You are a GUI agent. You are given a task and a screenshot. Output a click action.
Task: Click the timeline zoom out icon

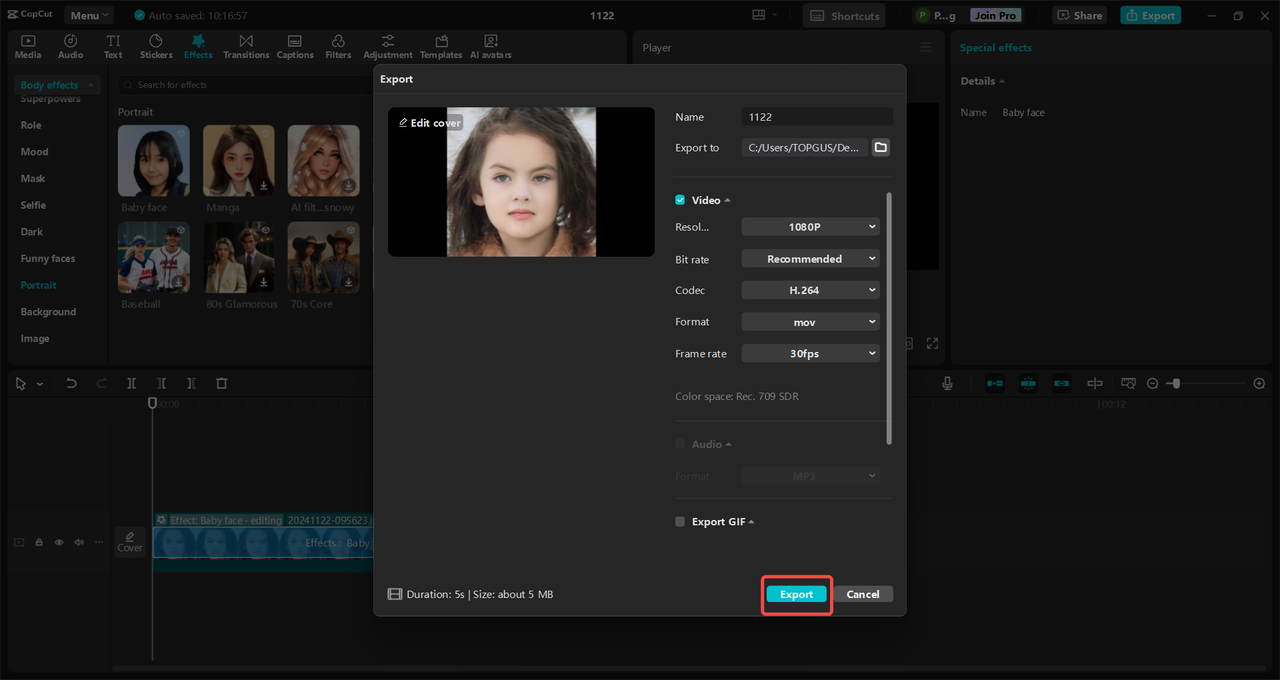(1152, 383)
